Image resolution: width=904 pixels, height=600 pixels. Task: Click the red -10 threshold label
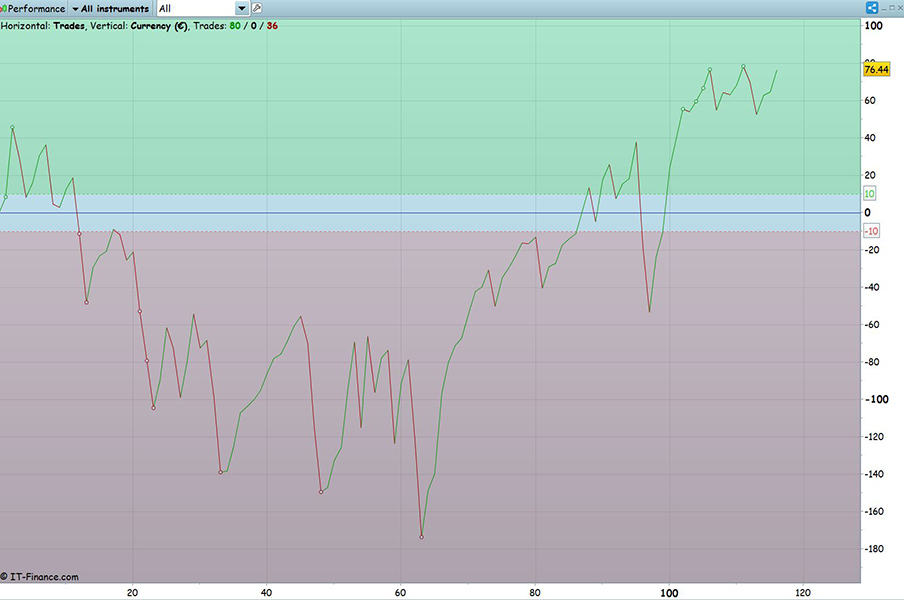(871, 231)
